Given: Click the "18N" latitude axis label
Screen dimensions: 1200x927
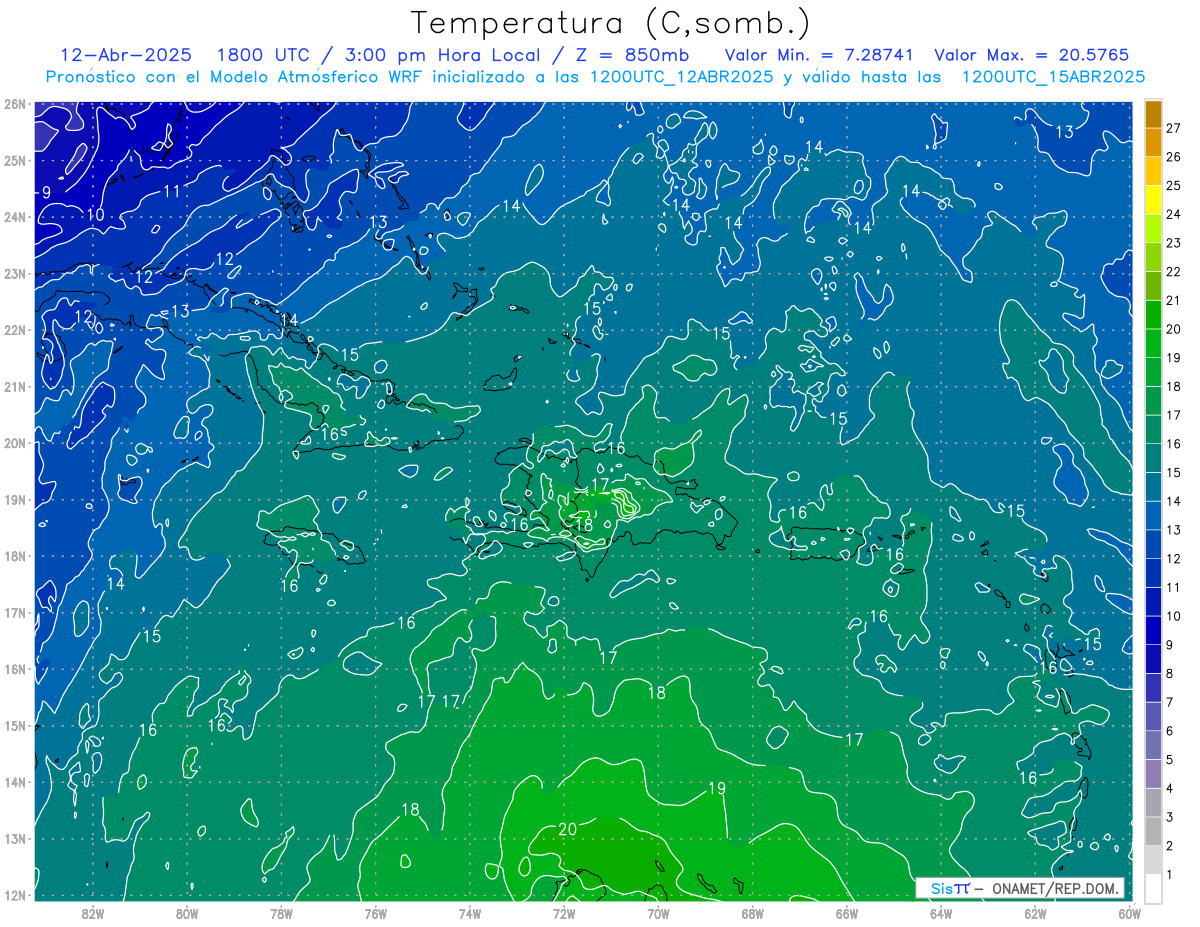Looking at the screenshot, I should tap(14, 556).
